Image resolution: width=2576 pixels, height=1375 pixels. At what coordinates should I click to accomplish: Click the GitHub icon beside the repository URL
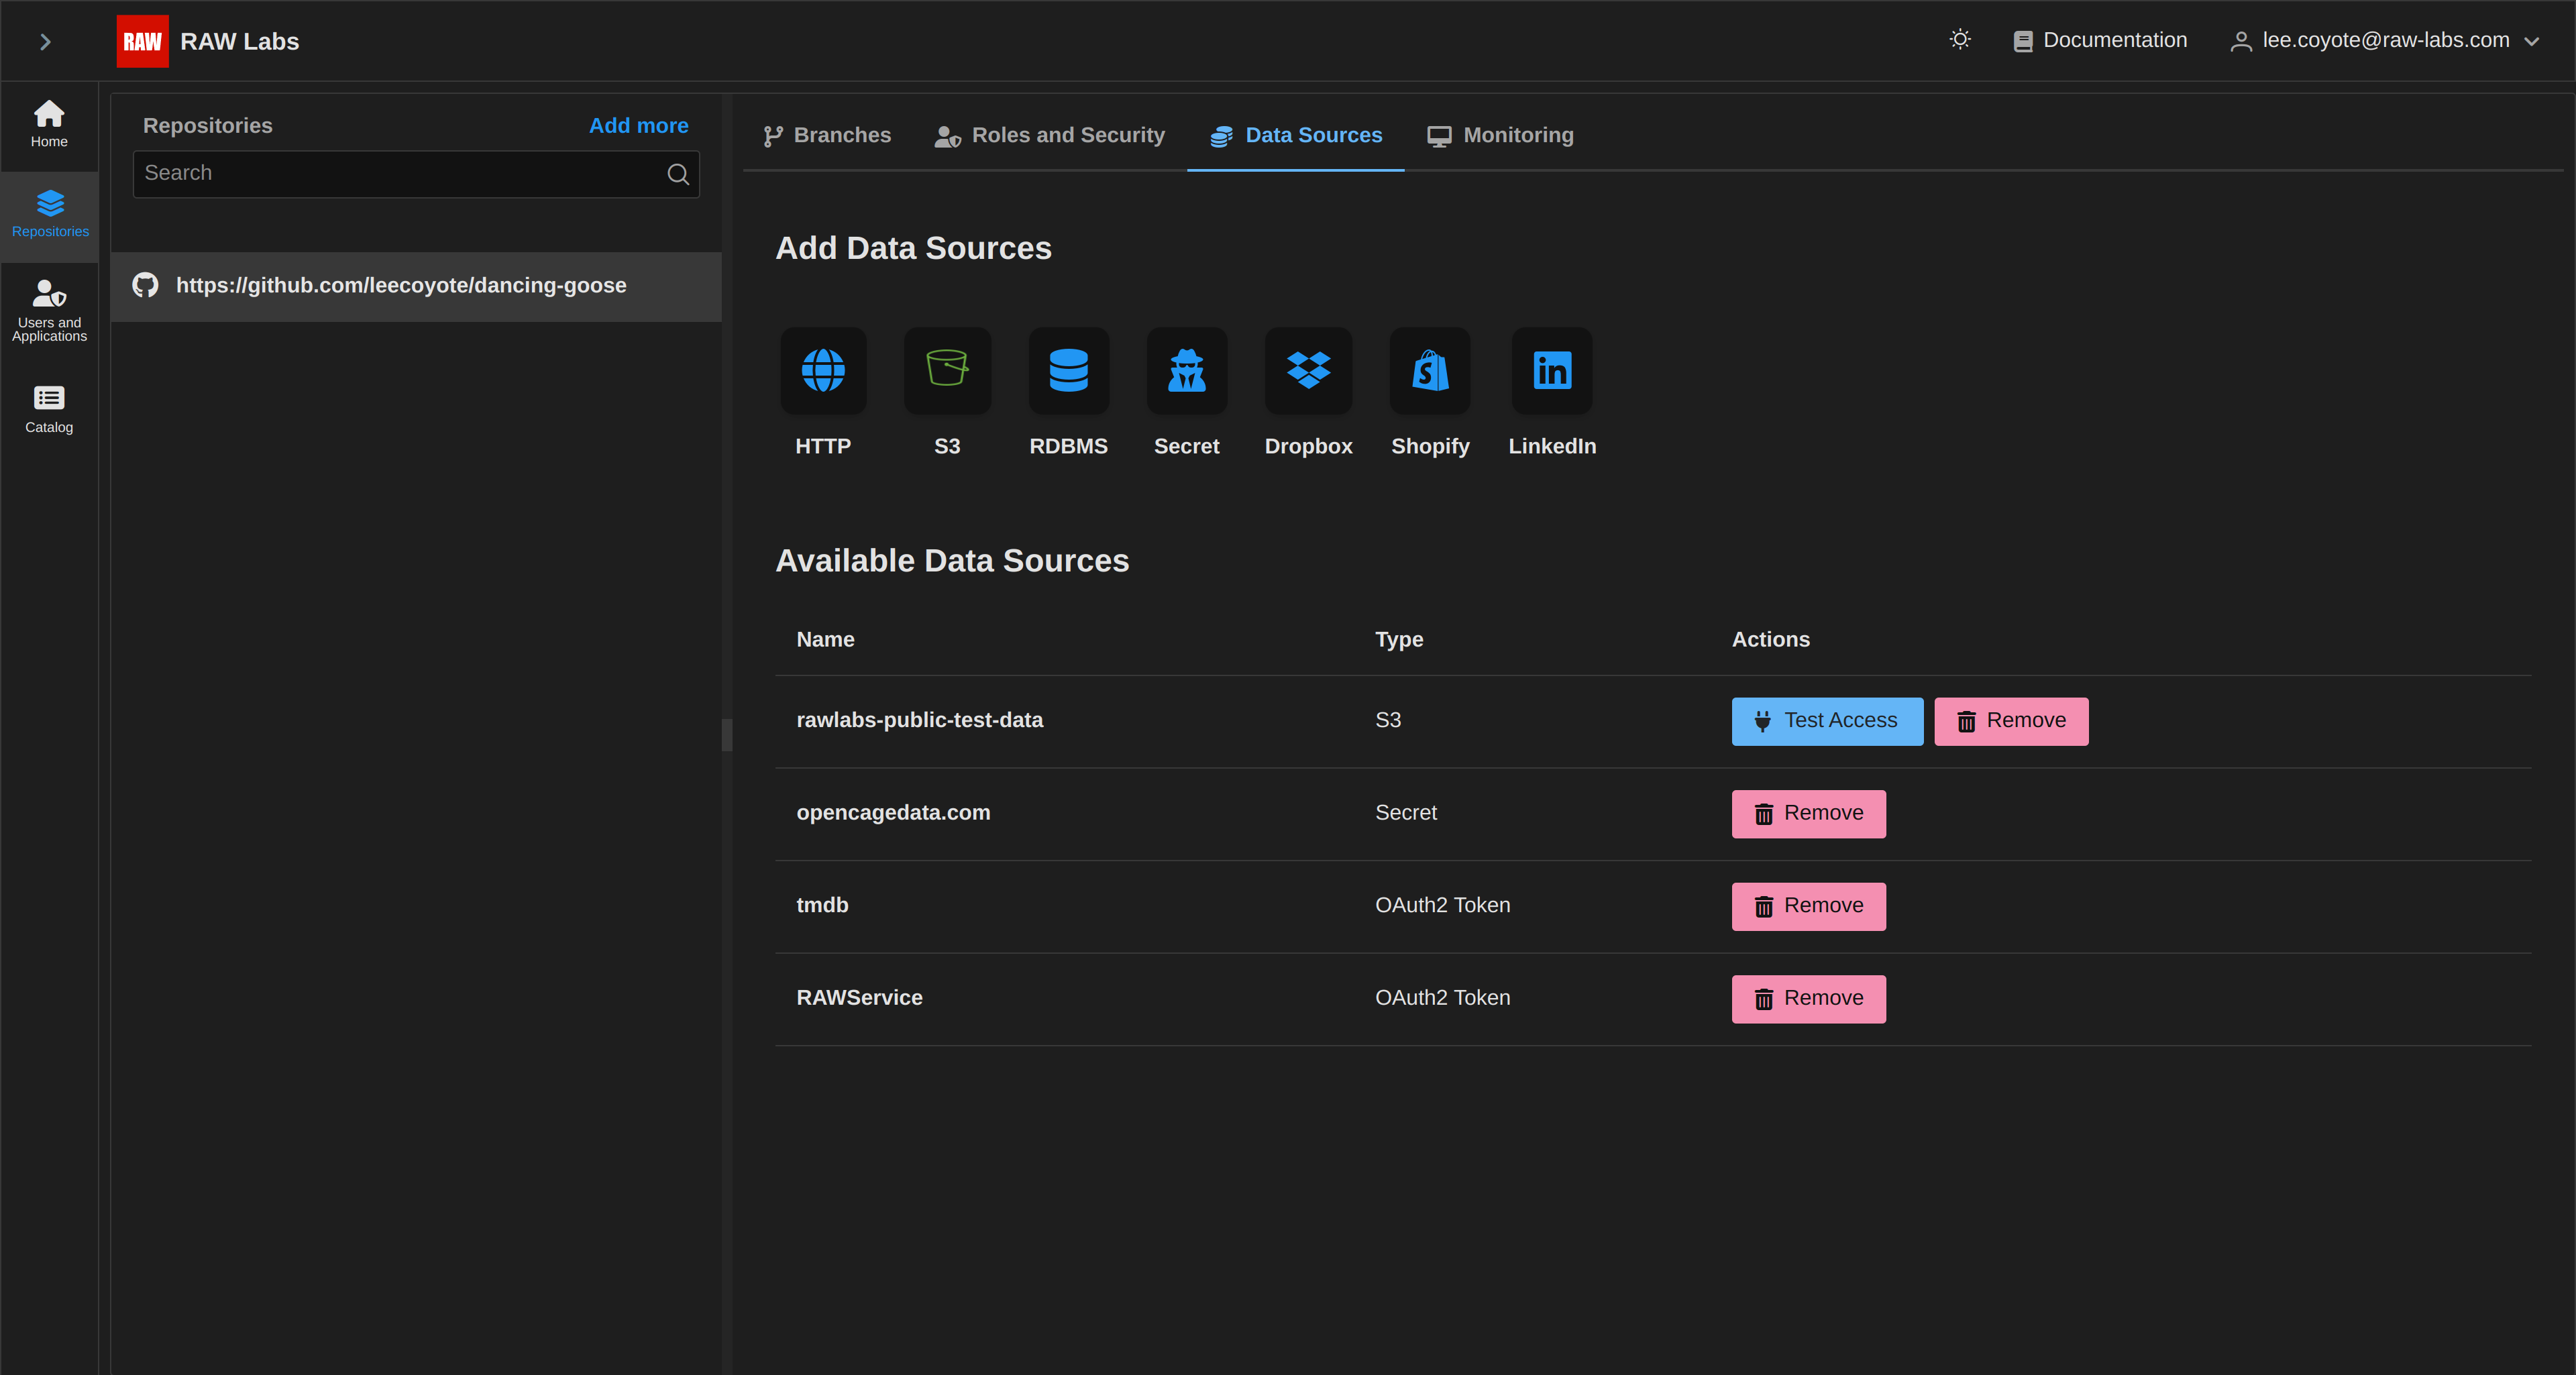coord(146,286)
